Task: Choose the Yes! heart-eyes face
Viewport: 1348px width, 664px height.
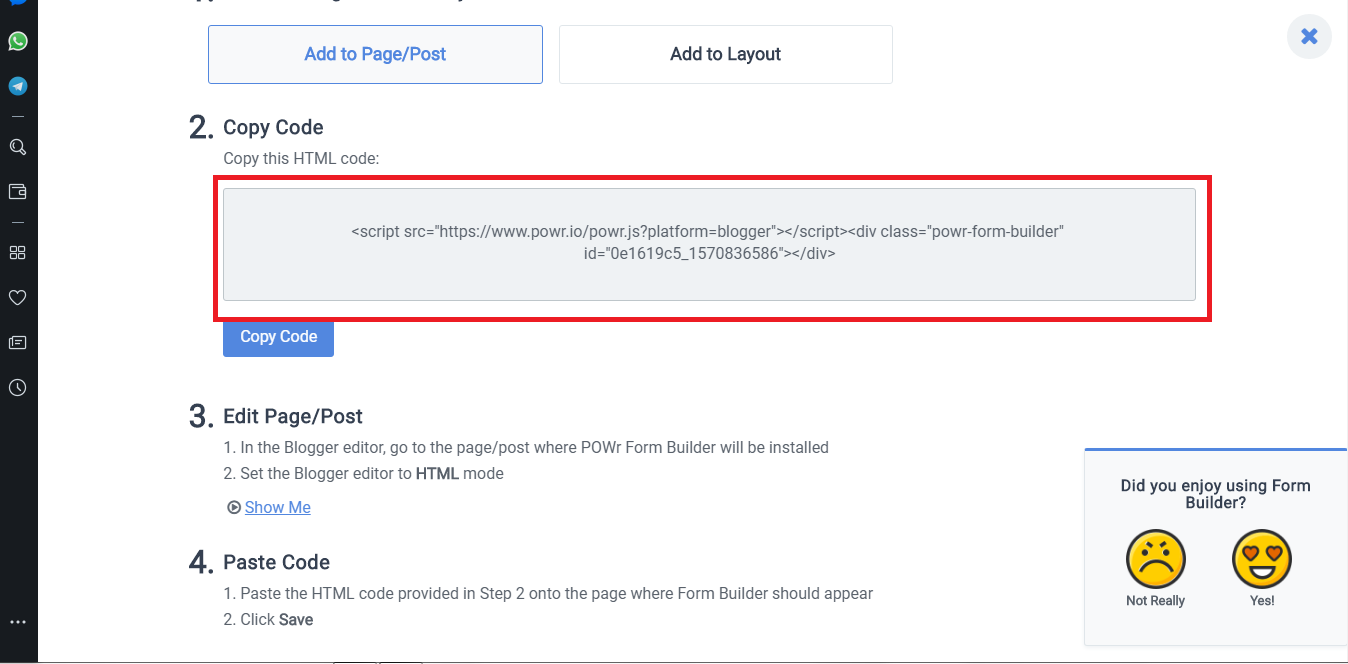Action: click(1262, 559)
